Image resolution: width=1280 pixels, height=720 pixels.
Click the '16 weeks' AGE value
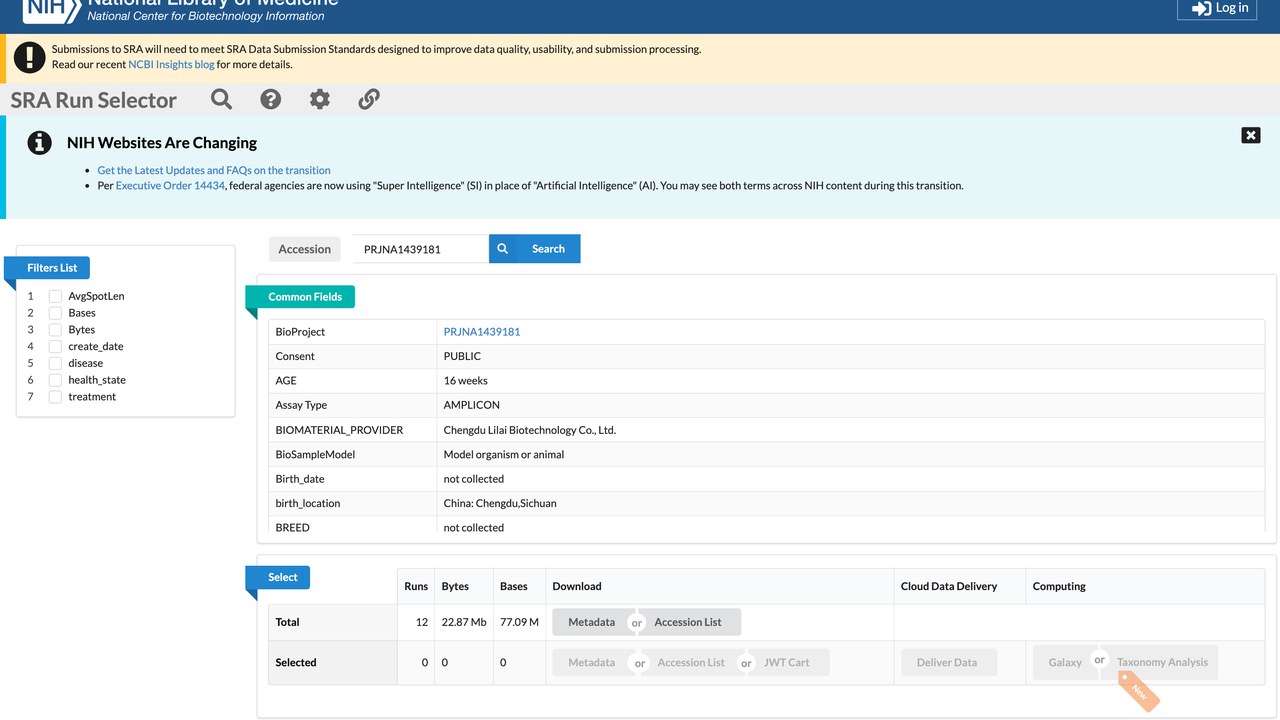[x=466, y=381]
